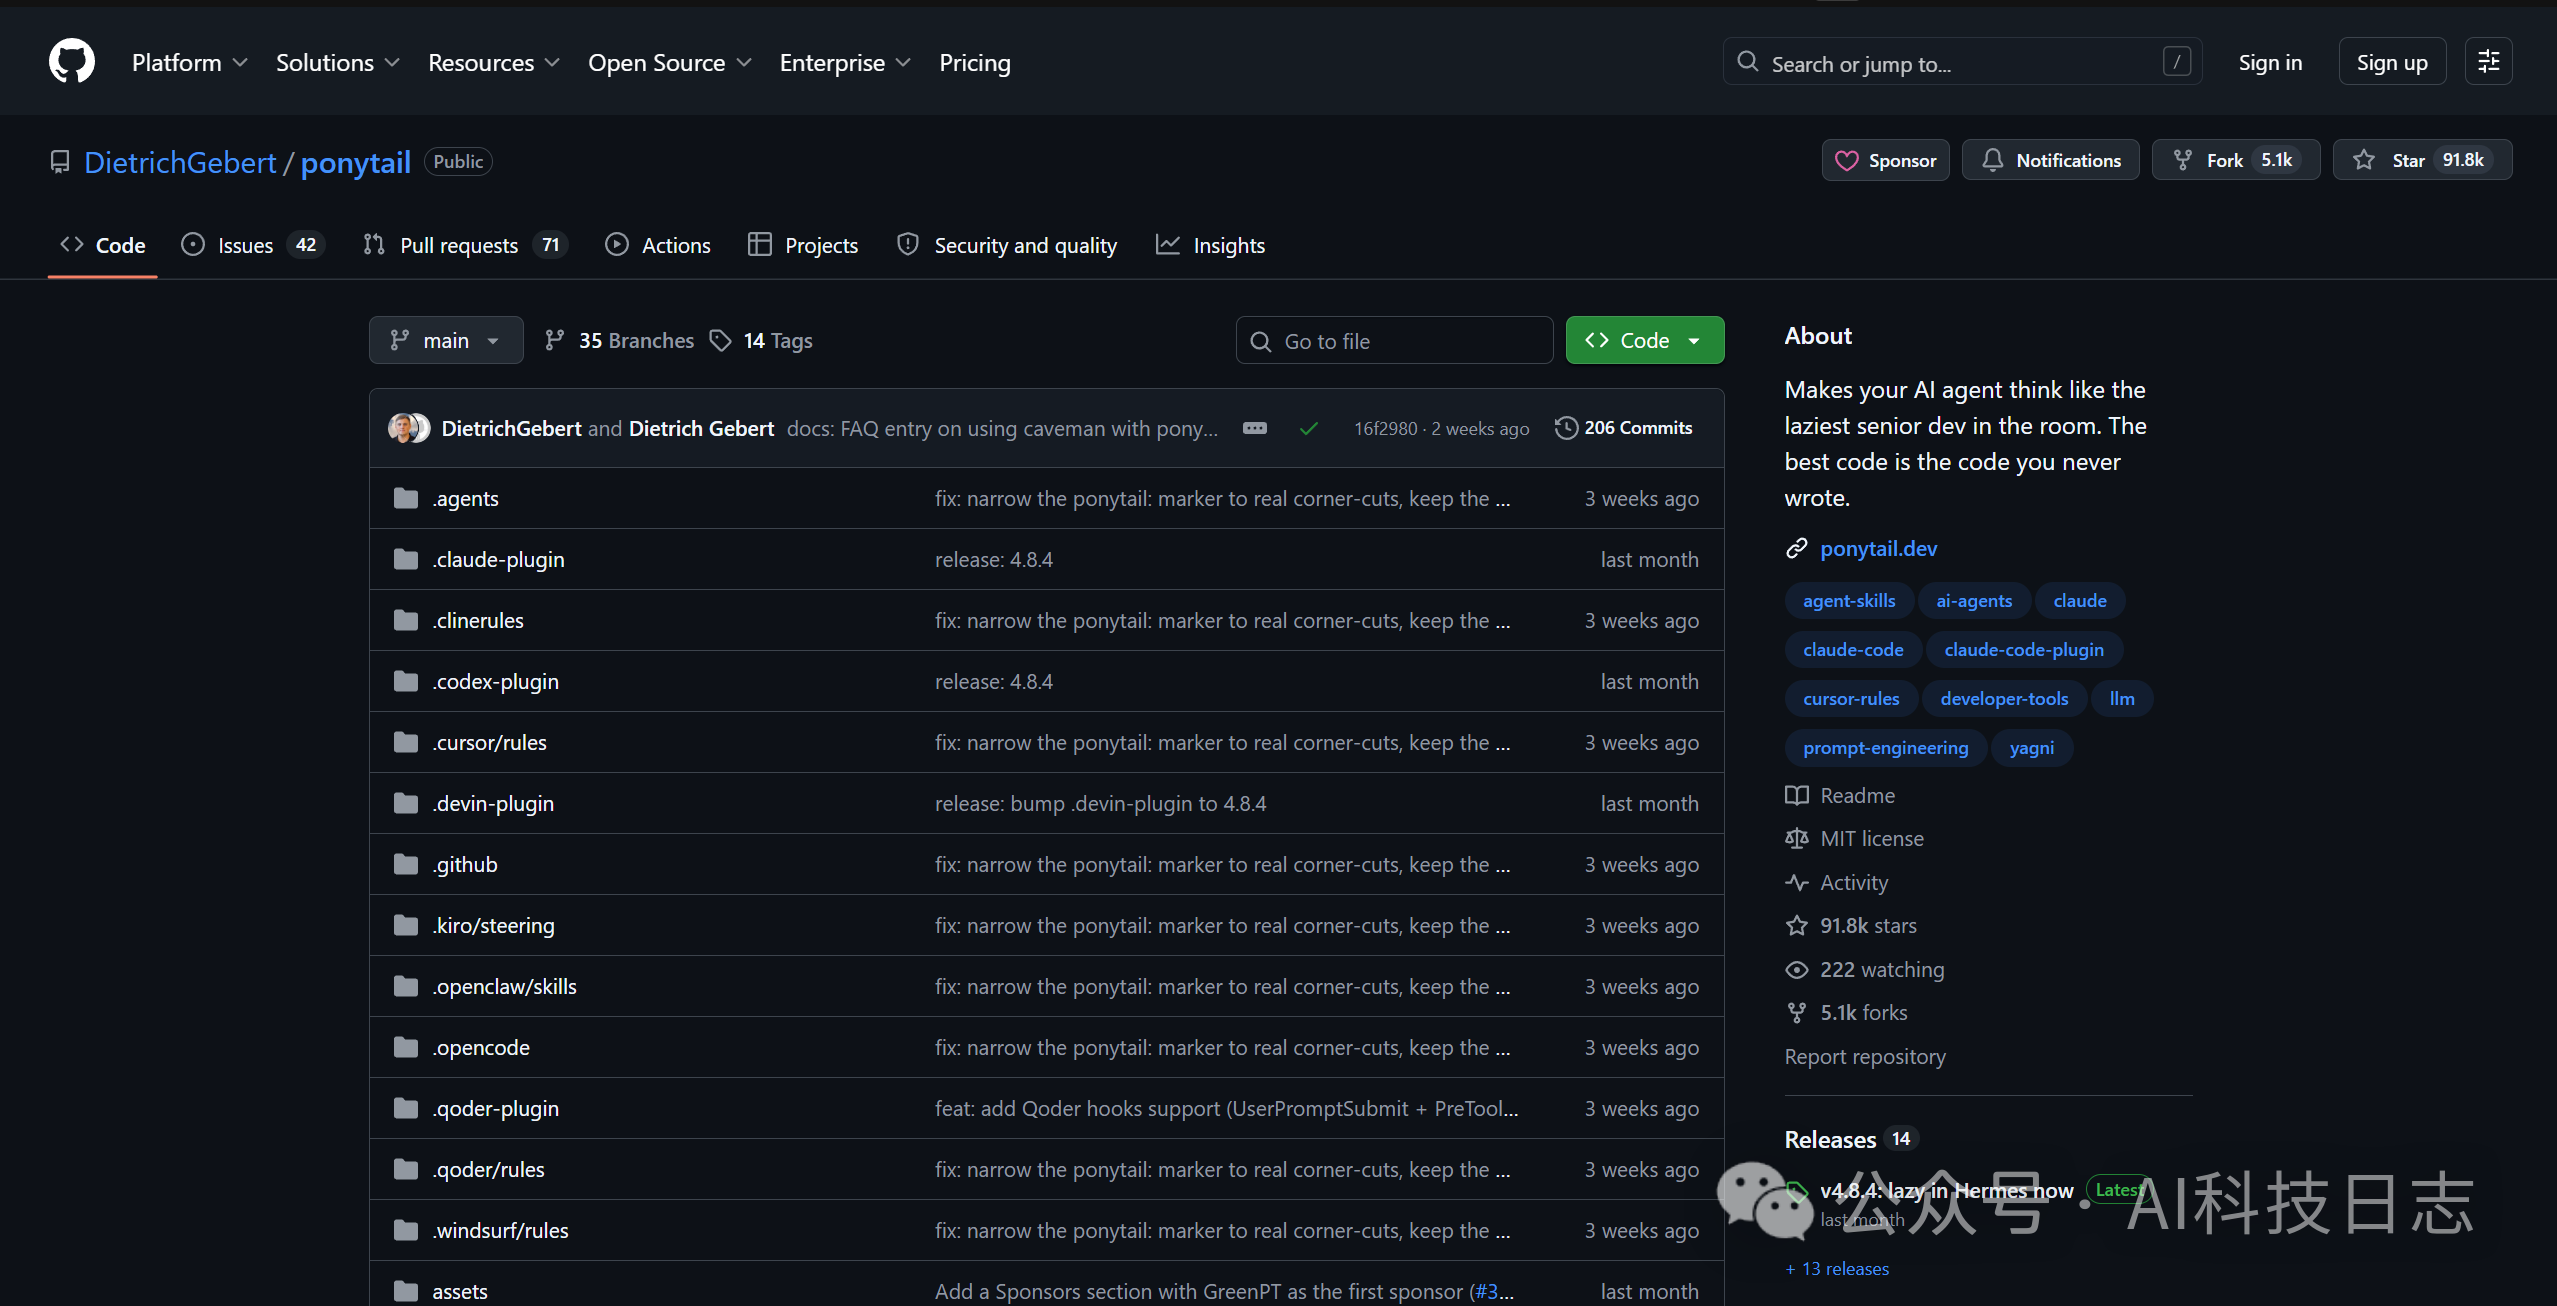
Task: Select the yagni topic tag
Action: coord(2032,748)
